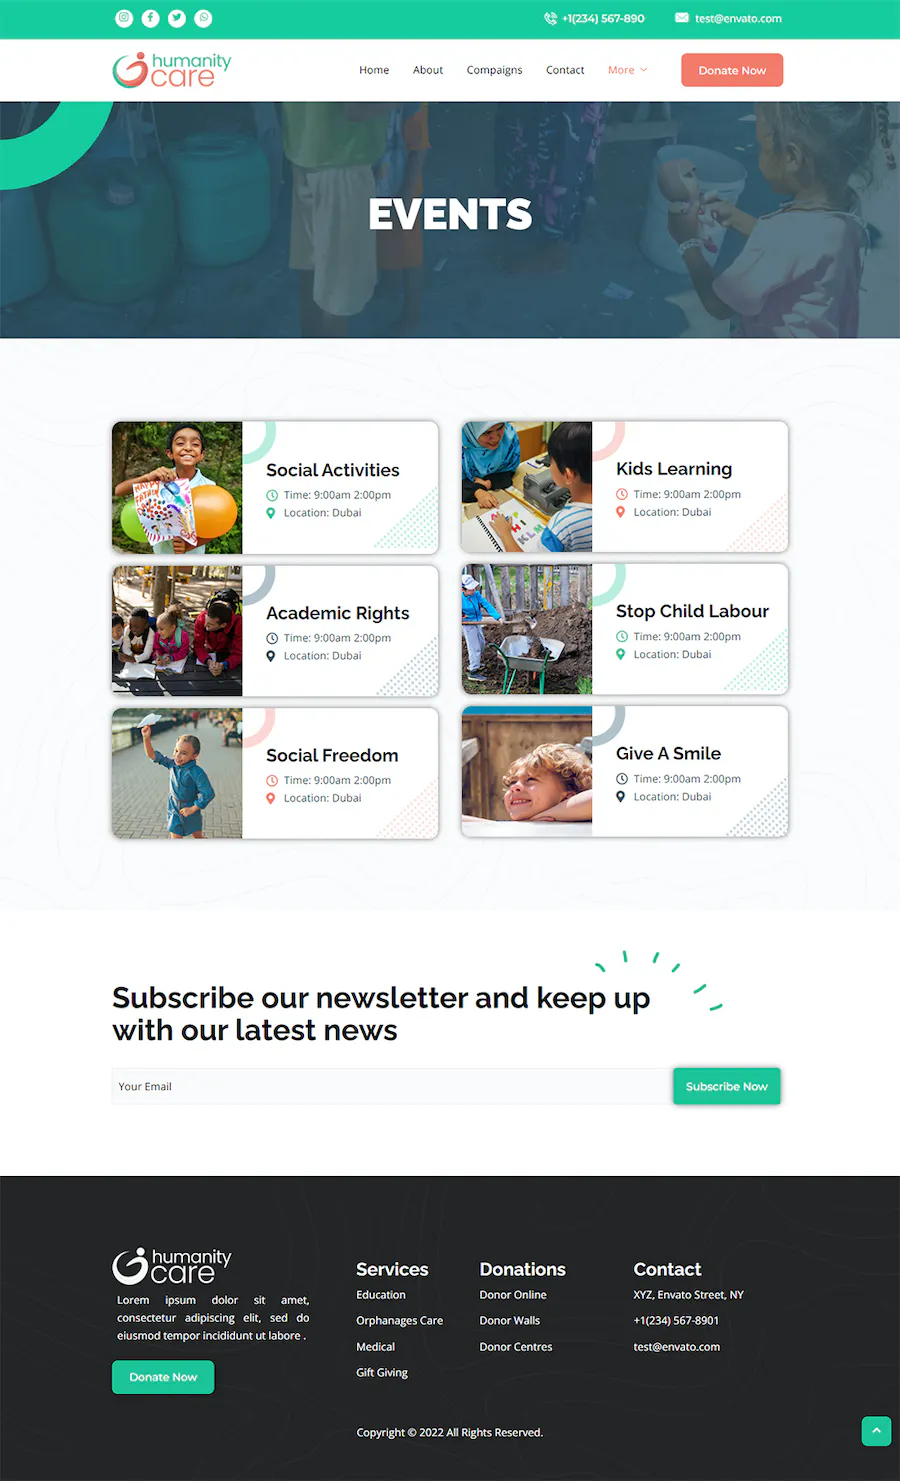The width and height of the screenshot is (900, 1481).
Task: Open the Compaigns menu item
Action: (x=494, y=70)
